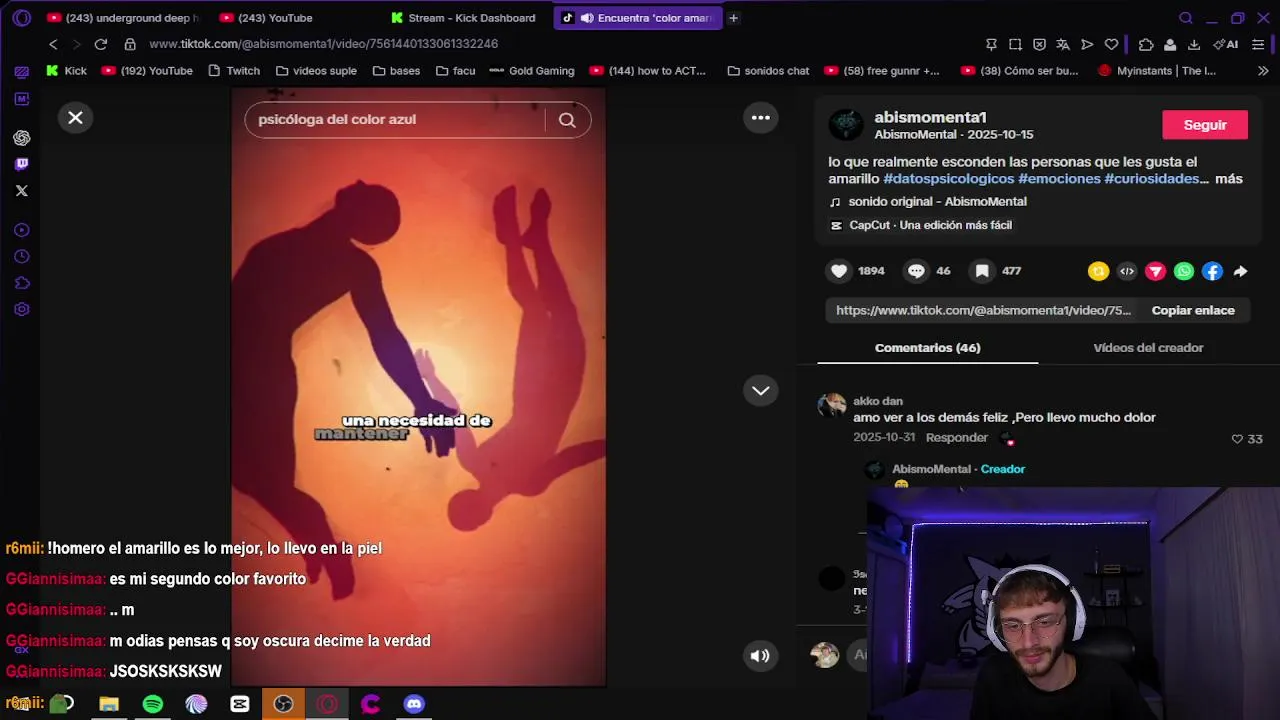
Task: Open the 'facu' bookmarks folder
Action: 456,71
